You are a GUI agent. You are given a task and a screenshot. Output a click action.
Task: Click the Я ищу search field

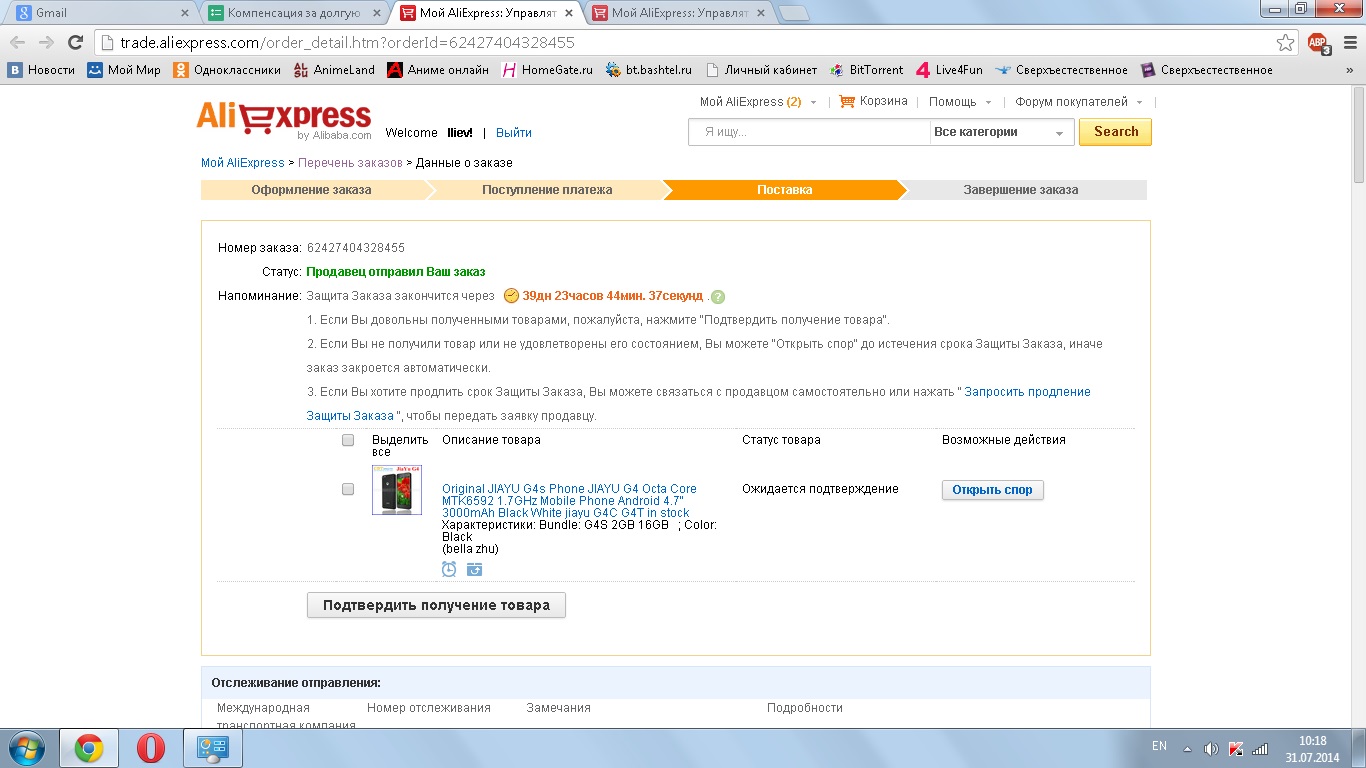tap(809, 132)
